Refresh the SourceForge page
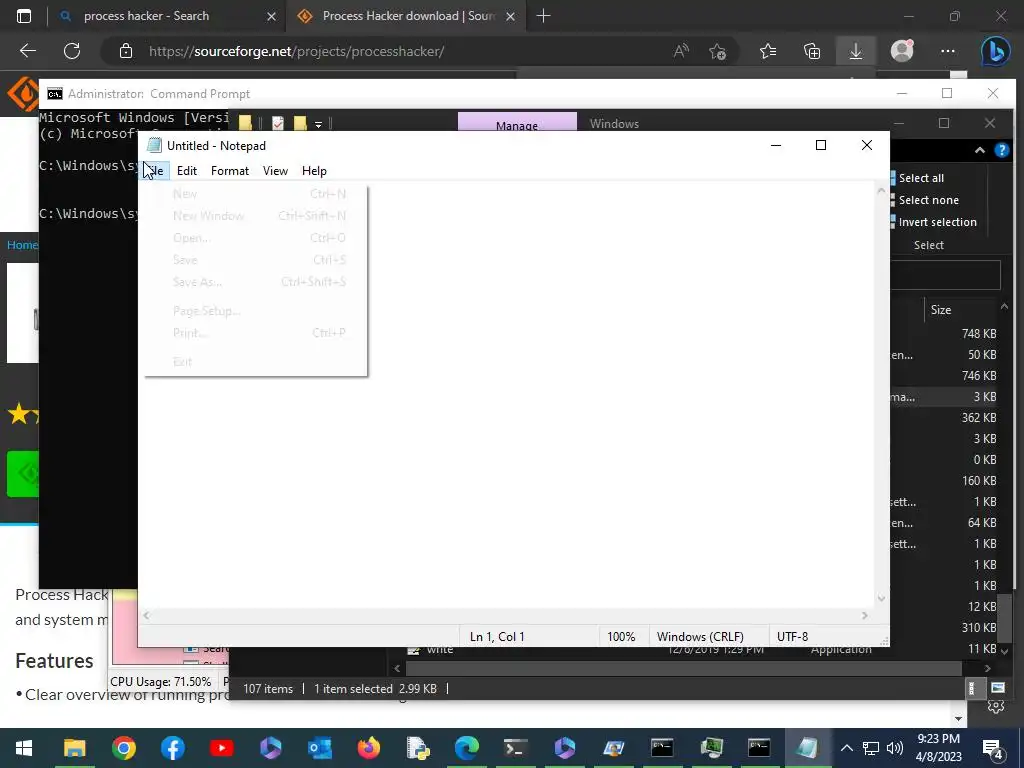The width and height of the screenshot is (1024, 768). [x=72, y=51]
